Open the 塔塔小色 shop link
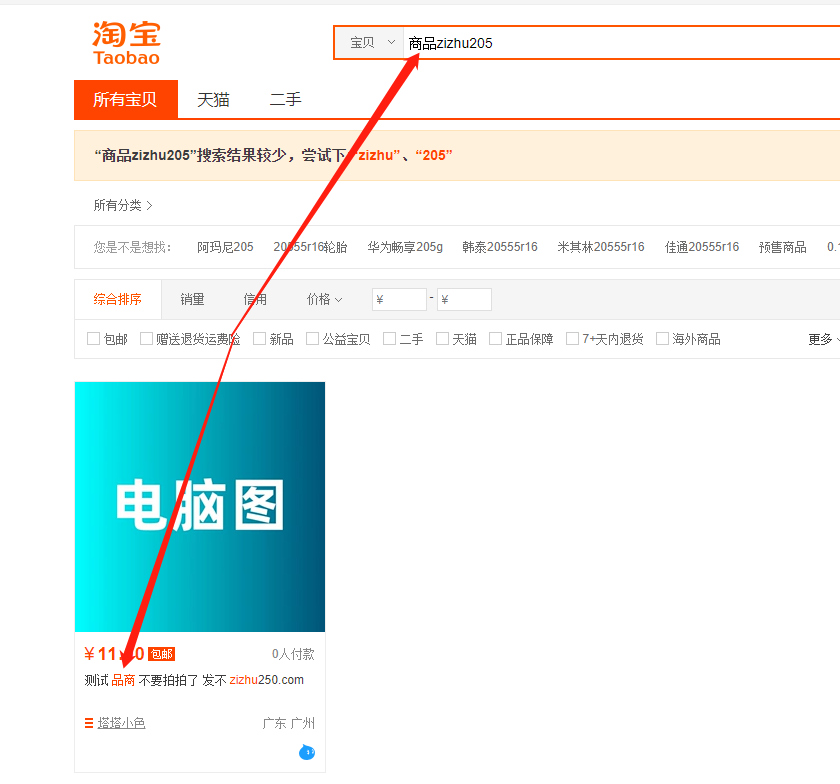 (x=121, y=723)
